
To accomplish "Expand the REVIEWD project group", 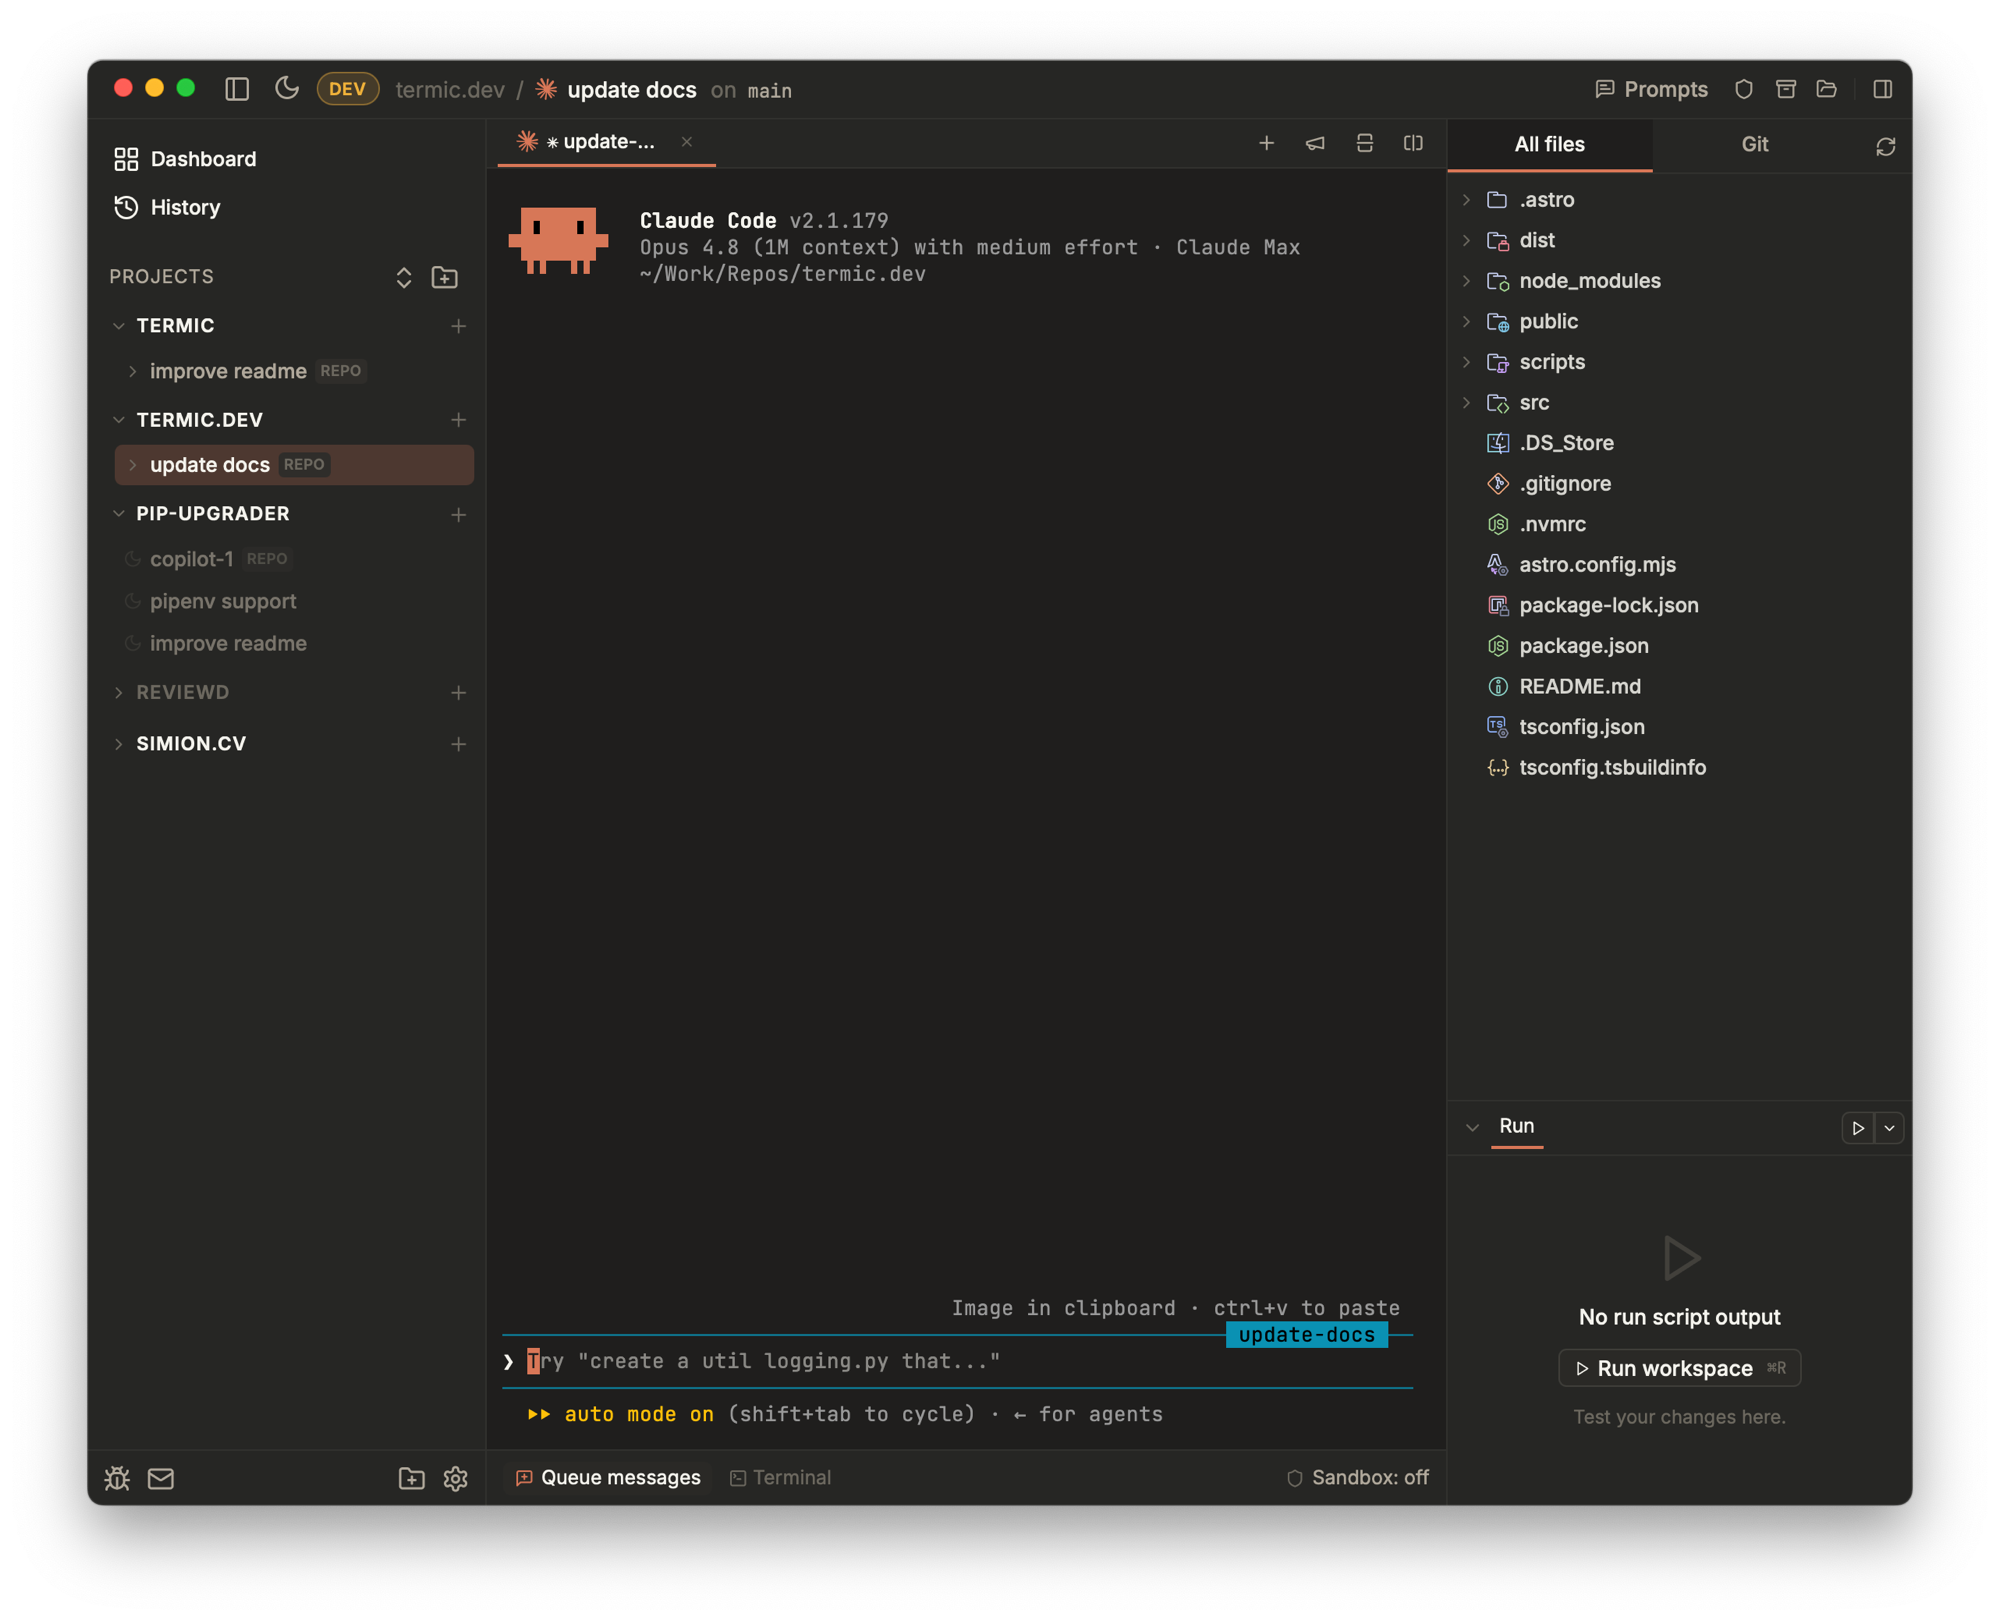I will point(119,693).
